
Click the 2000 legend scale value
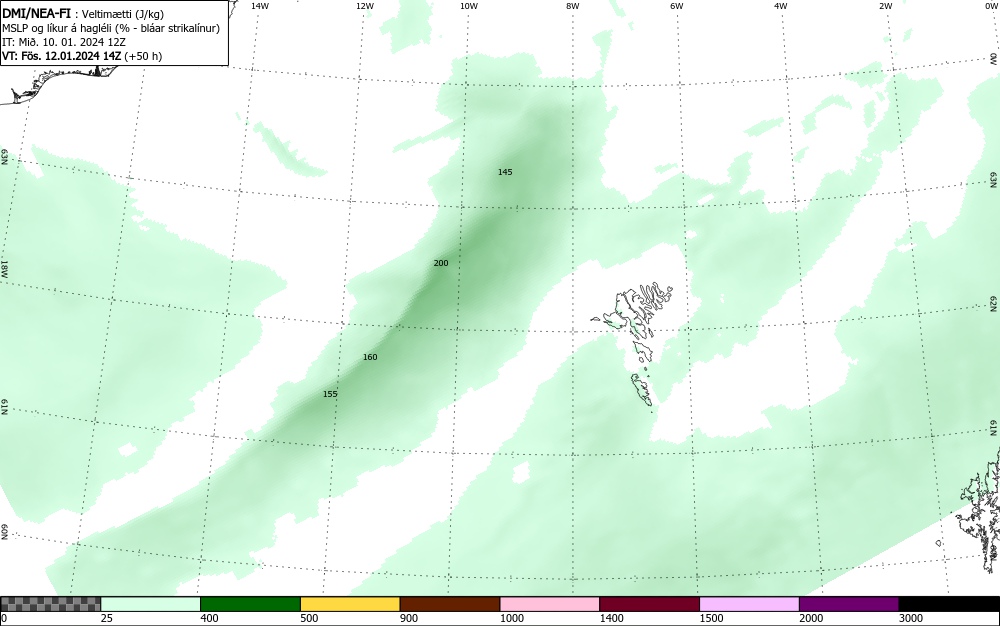click(x=811, y=618)
